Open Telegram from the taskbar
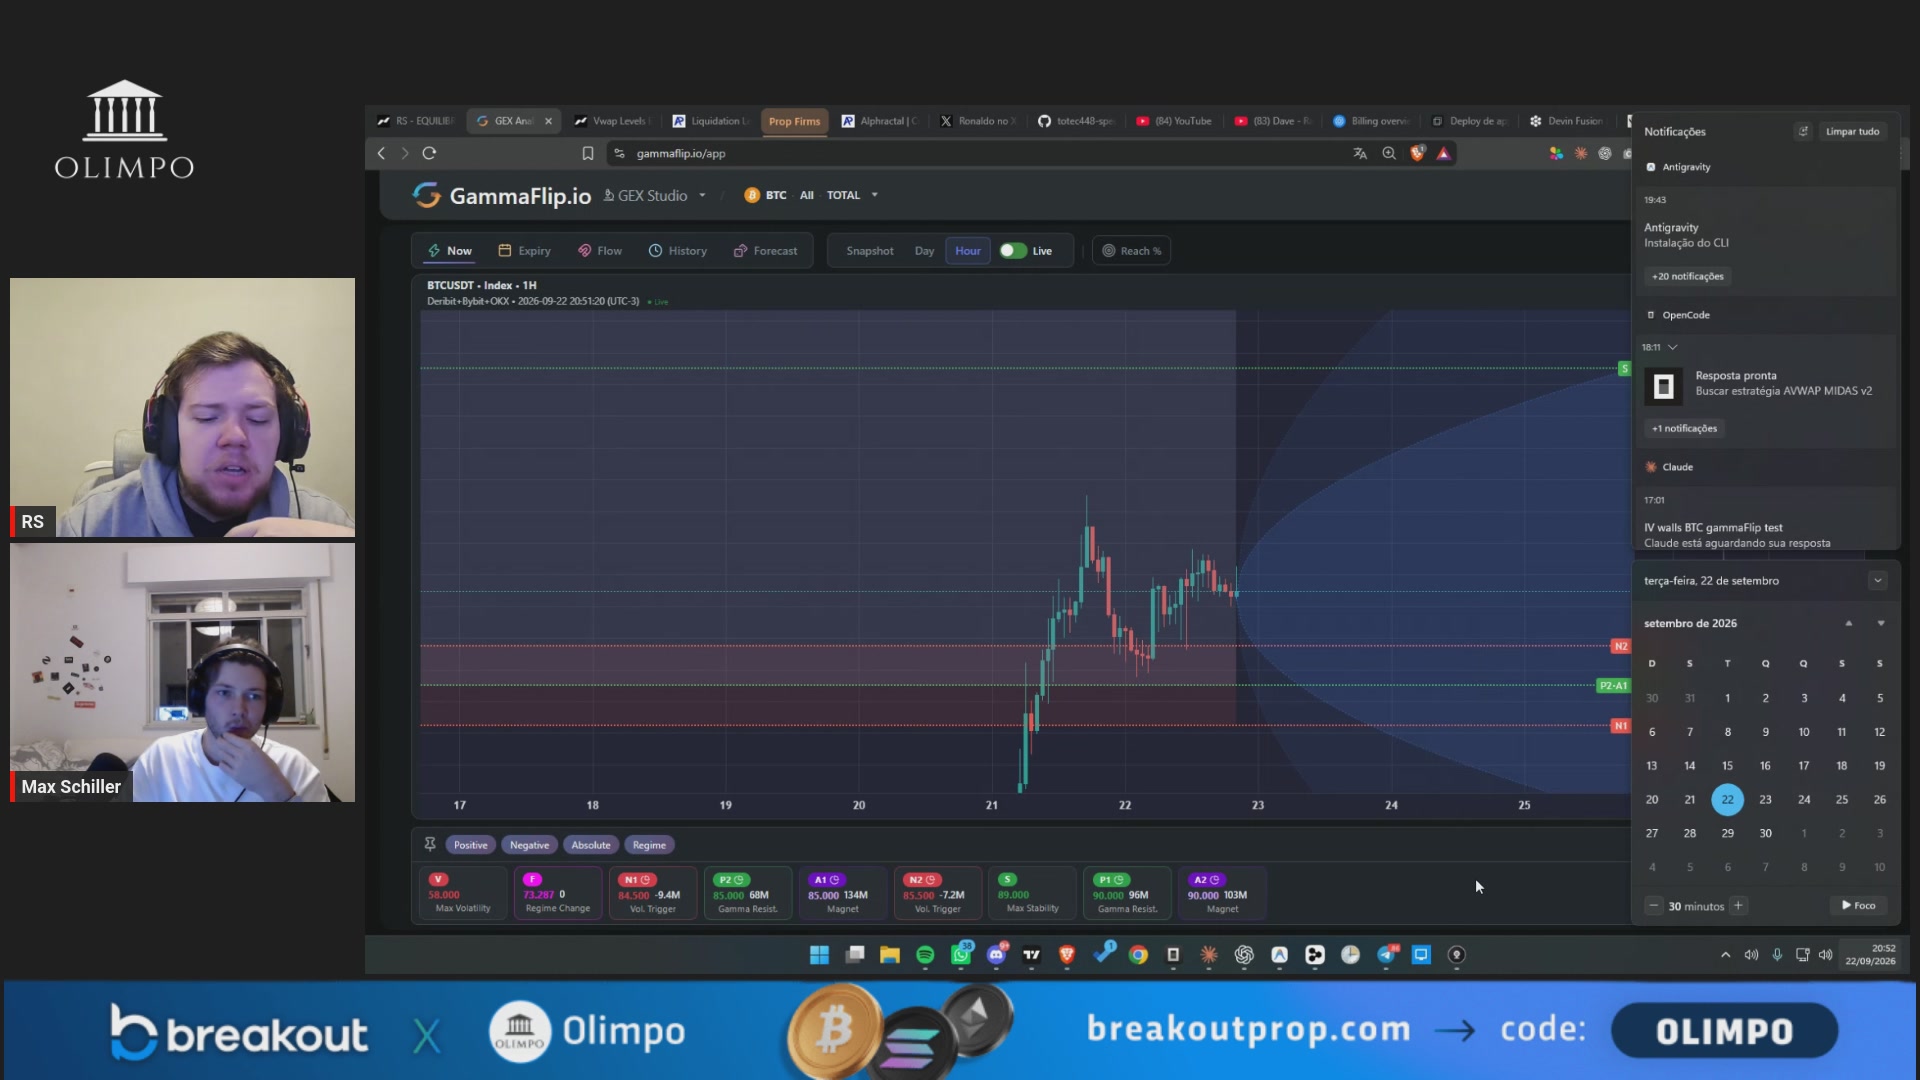The height and width of the screenshot is (1080, 1920). tap(1386, 955)
